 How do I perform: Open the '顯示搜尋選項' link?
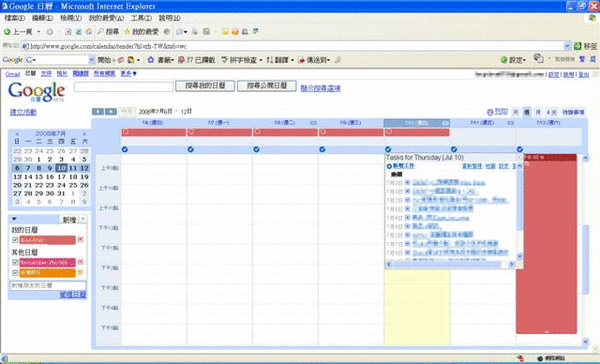(320, 88)
